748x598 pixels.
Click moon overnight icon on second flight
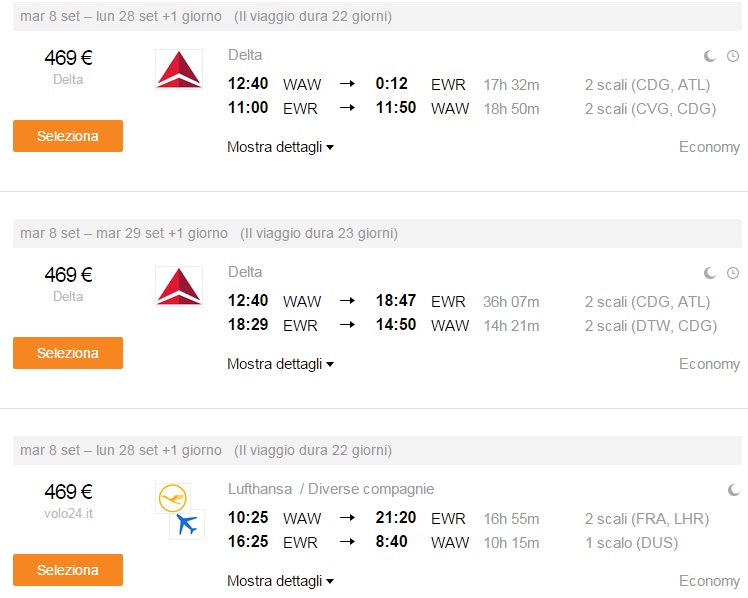(710, 273)
